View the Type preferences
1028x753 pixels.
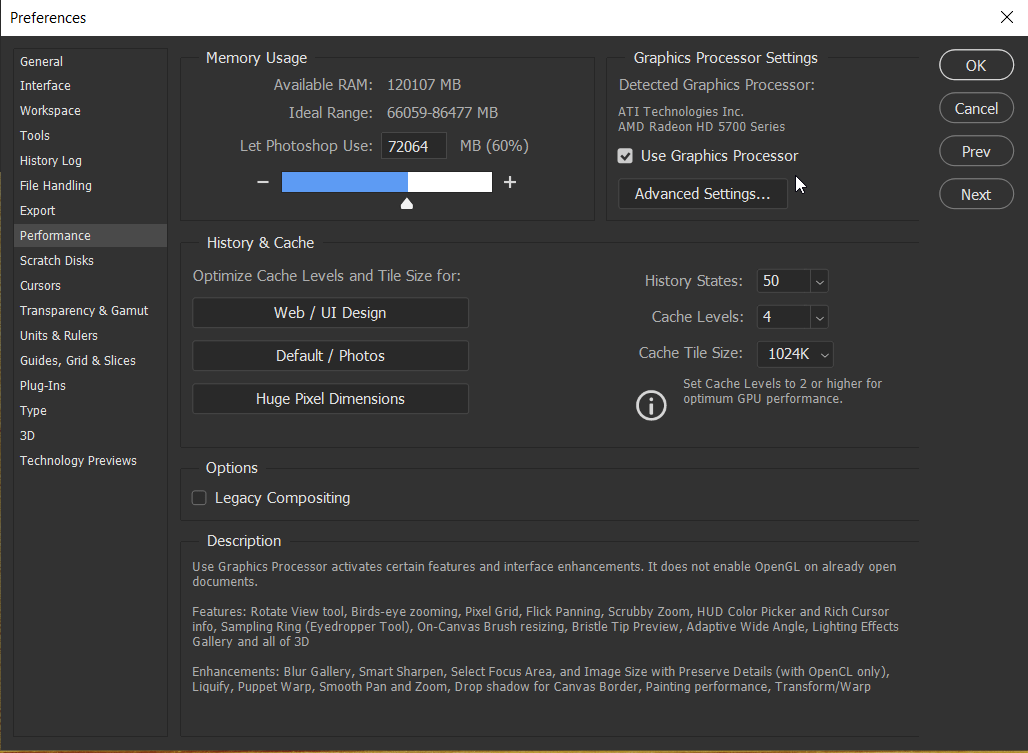pyautogui.click(x=33, y=410)
